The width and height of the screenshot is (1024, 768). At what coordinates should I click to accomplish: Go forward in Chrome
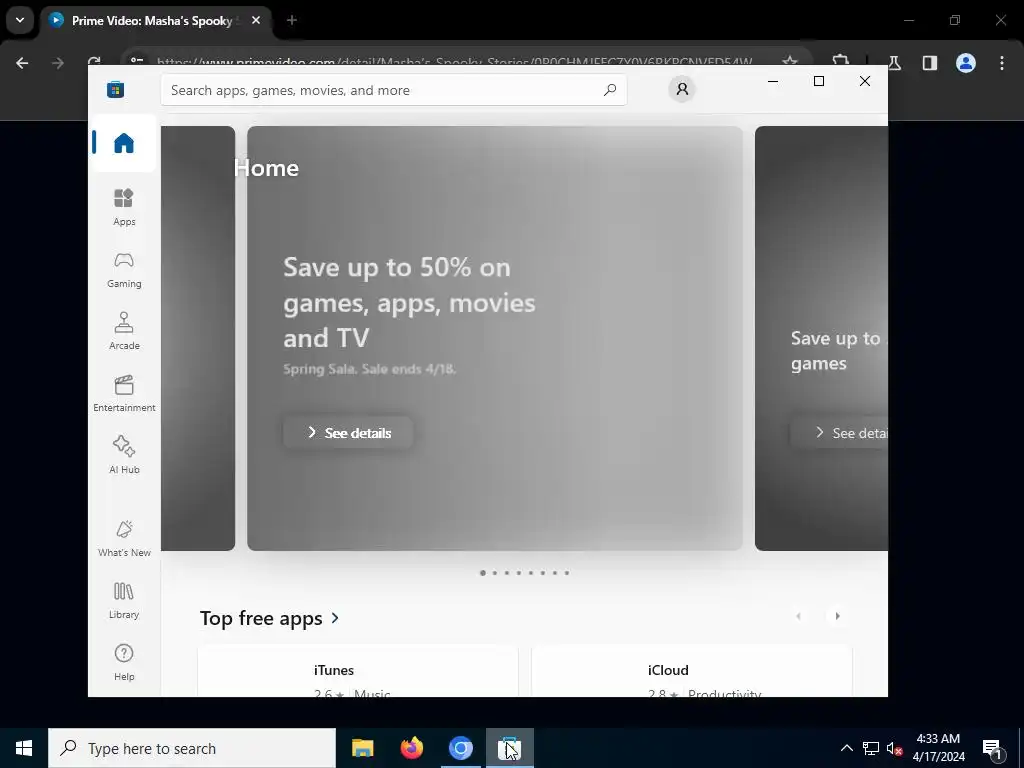point(57,63)
